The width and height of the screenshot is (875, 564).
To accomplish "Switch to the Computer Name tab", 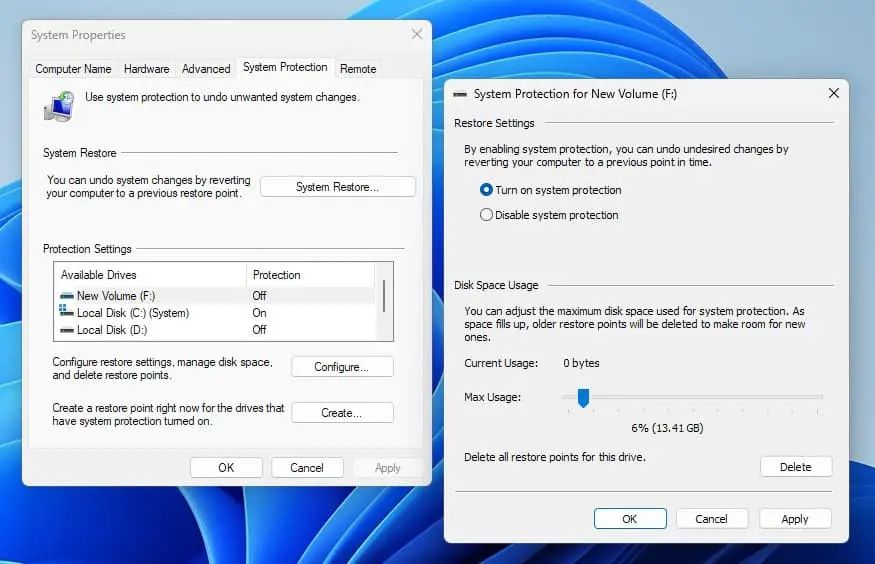I will point(73,69).
